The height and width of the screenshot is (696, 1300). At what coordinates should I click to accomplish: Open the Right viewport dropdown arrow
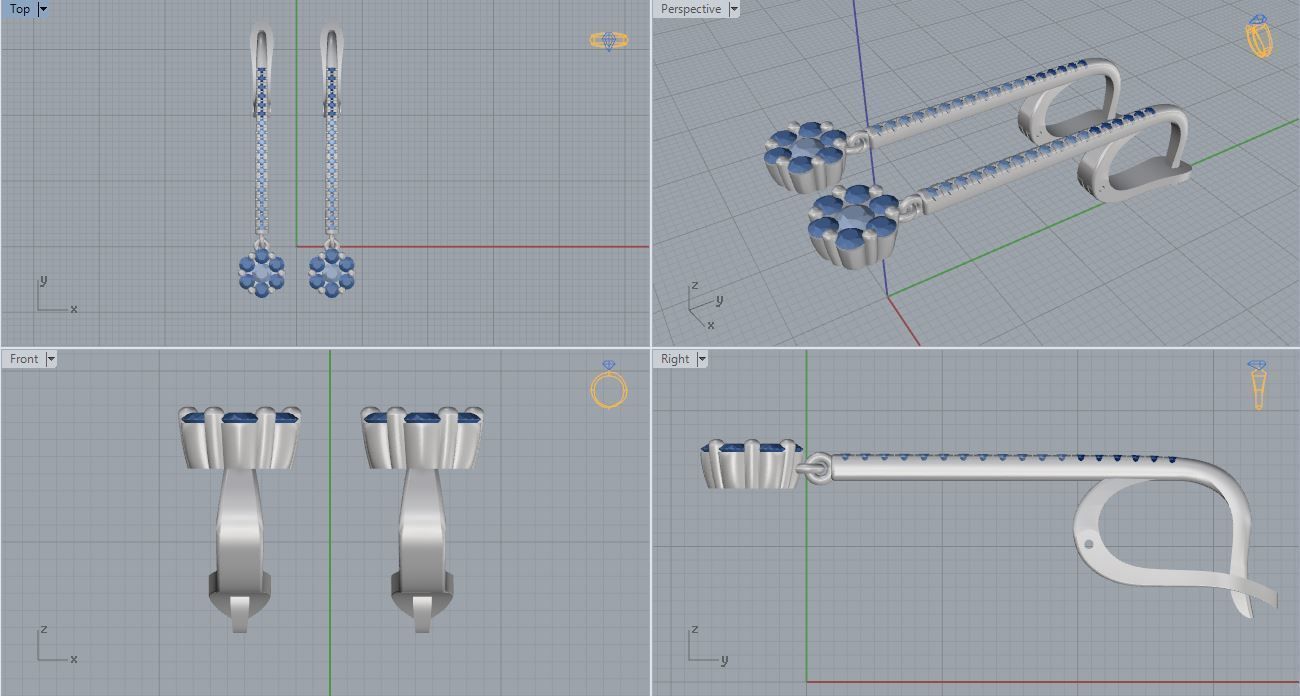pyautogui.click(x=702, y=359)
